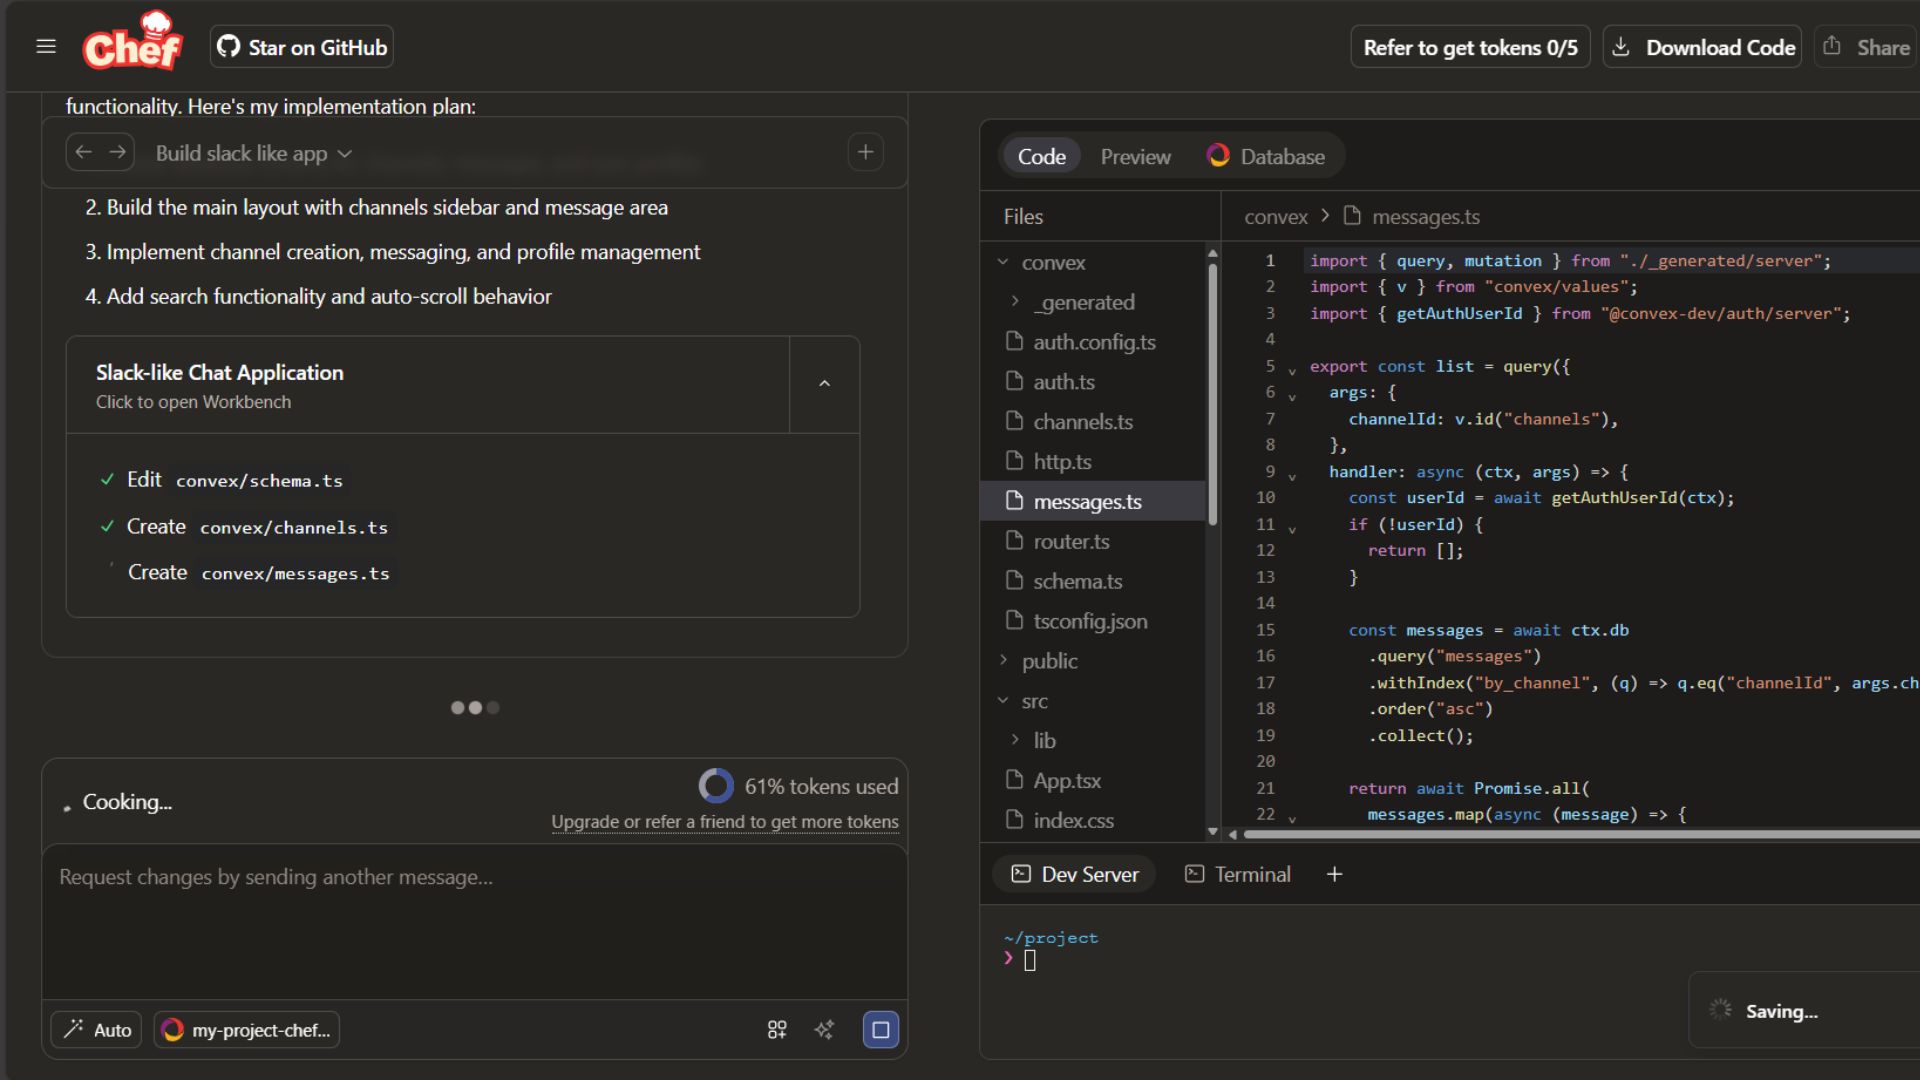Click the stop generation square button
This screenshot has height=1080, width=1920.
[880, 1030]
